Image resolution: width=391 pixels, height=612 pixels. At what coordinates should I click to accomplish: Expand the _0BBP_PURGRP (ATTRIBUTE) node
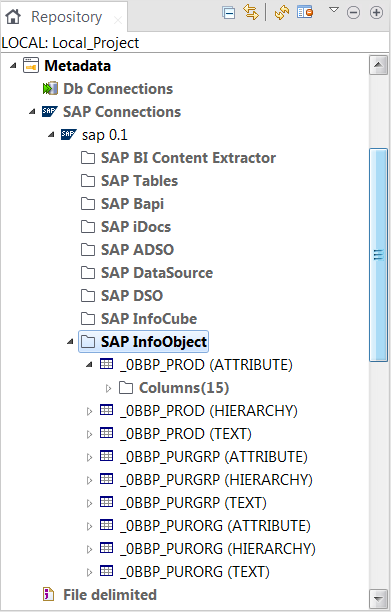(89, 457)
